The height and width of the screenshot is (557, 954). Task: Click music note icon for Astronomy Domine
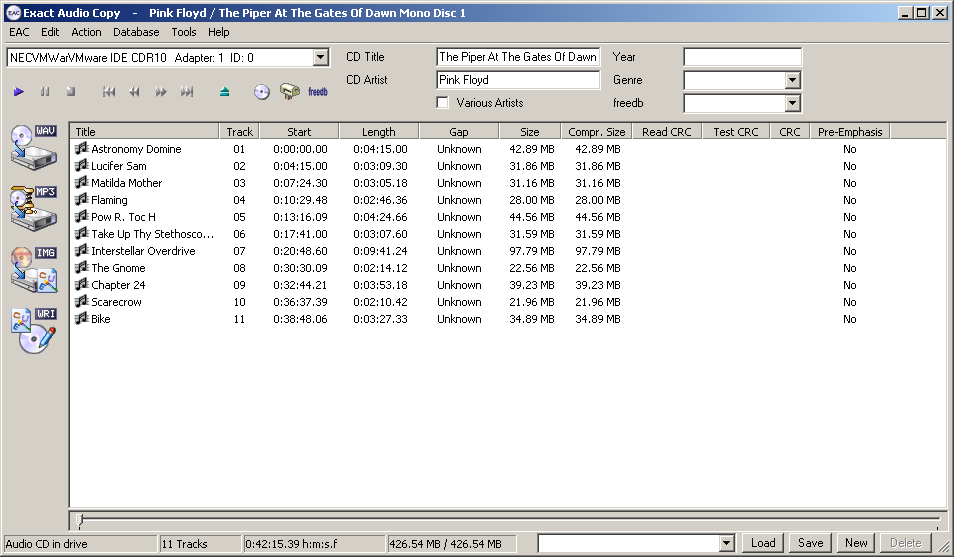(82, 149)
